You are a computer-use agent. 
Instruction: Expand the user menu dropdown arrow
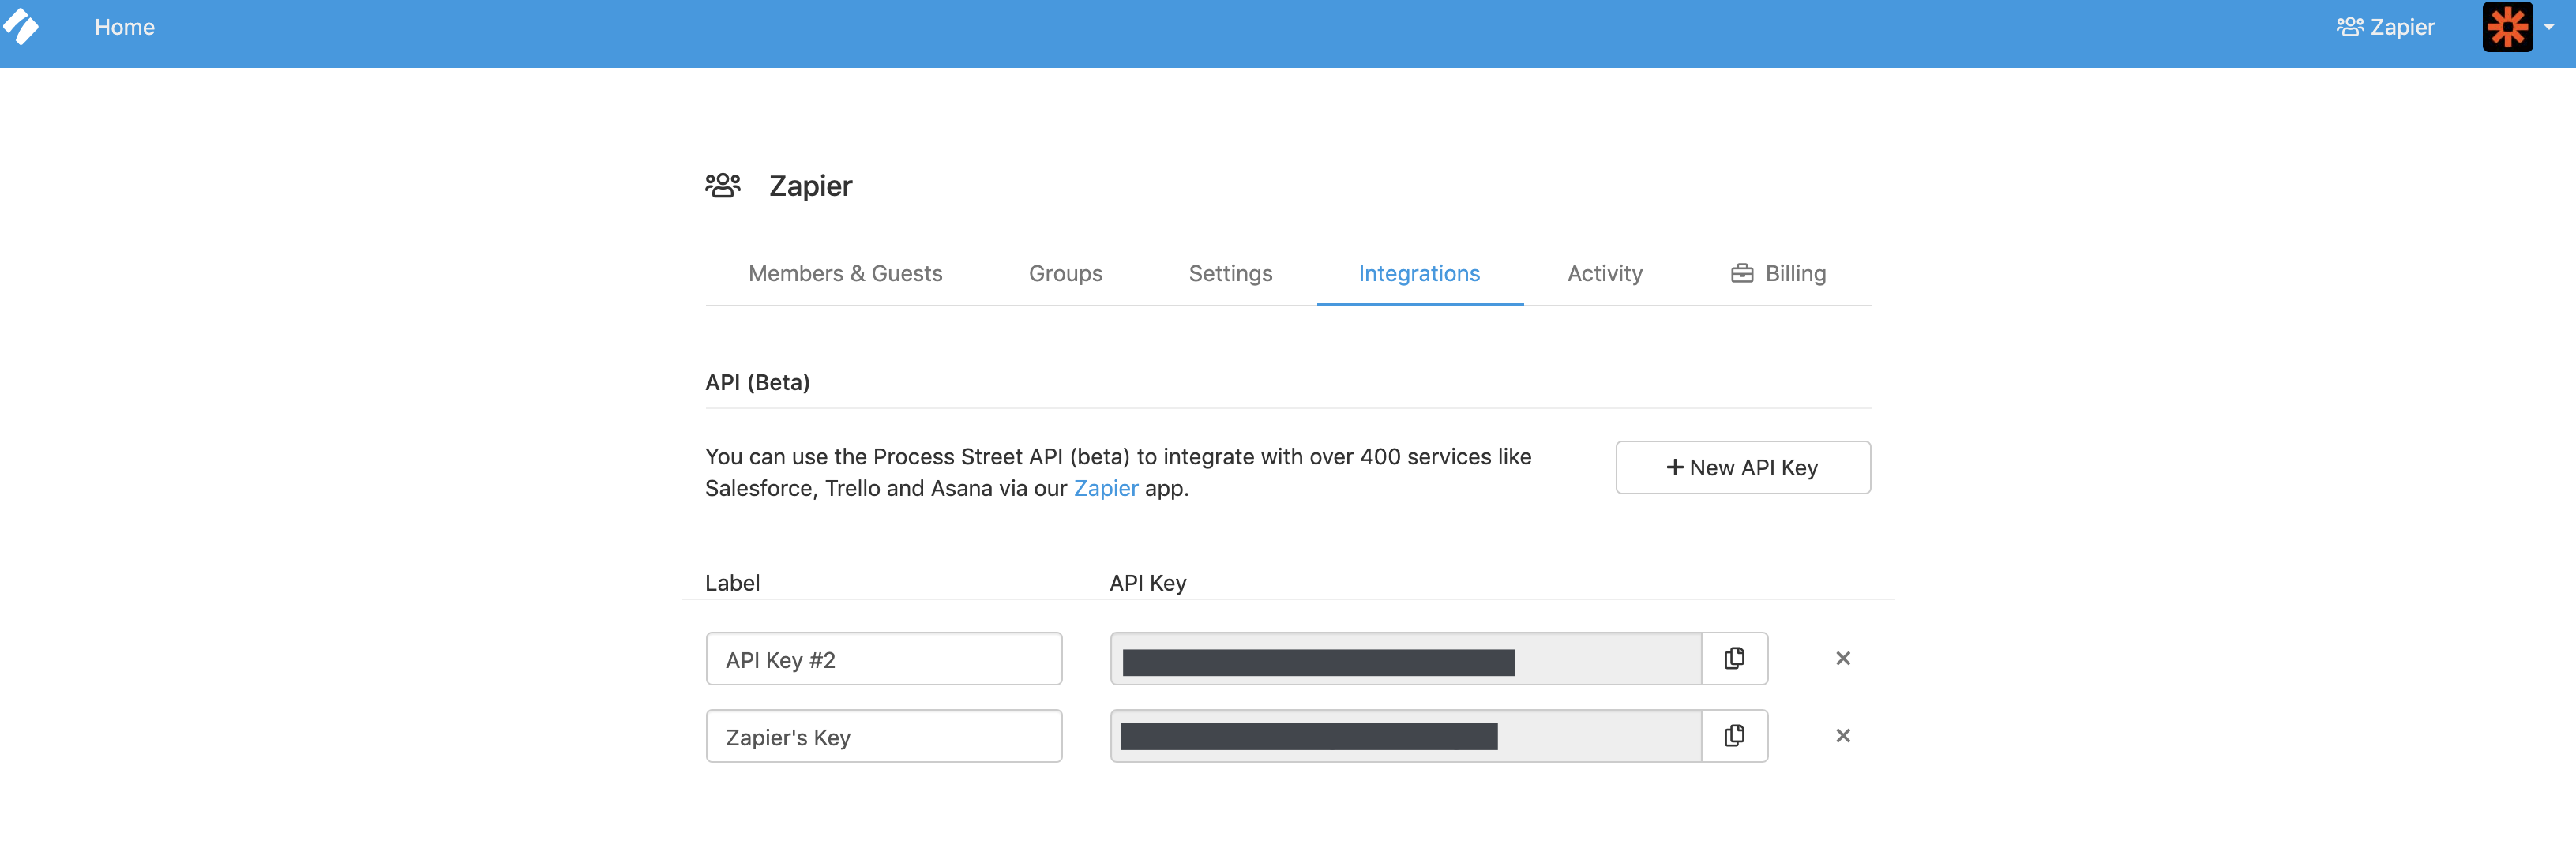(x=2549, y=27)
